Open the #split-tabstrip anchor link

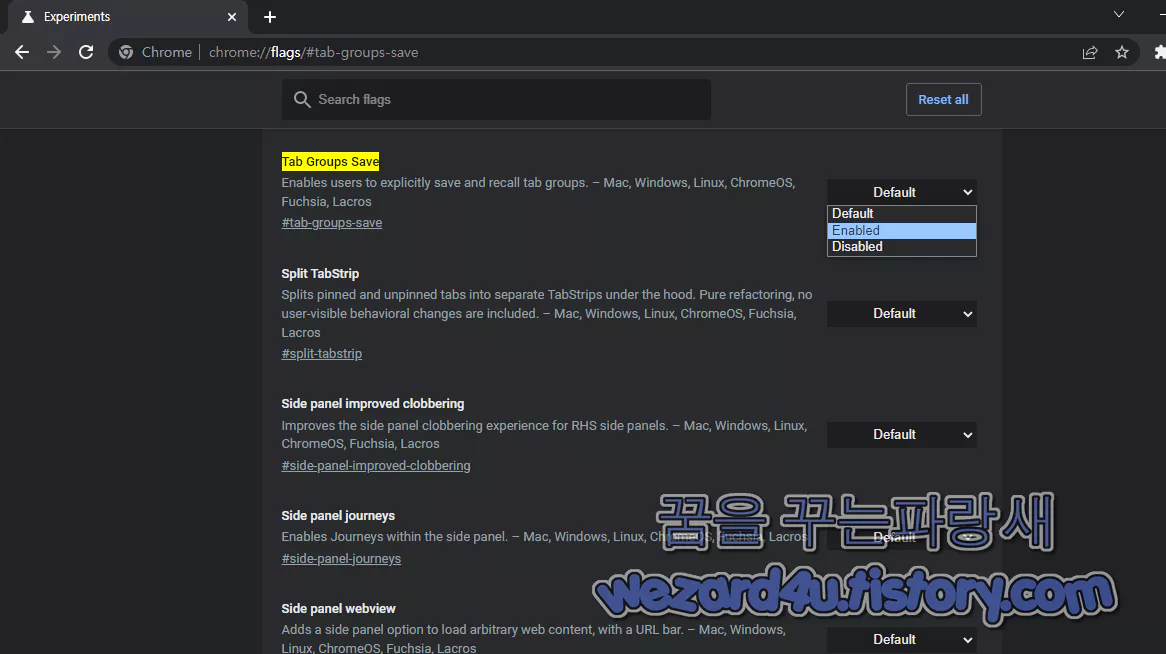(x=321, y=353)
